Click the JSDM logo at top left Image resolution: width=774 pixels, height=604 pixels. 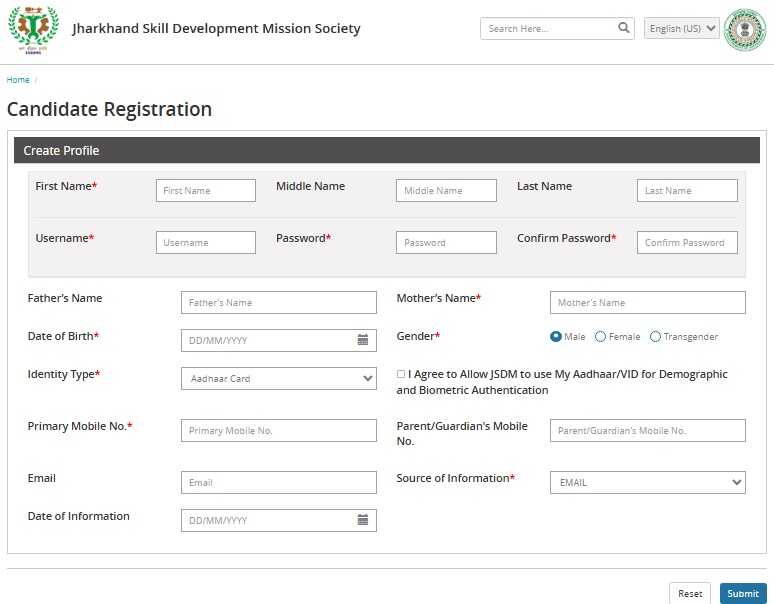(33, 29)
